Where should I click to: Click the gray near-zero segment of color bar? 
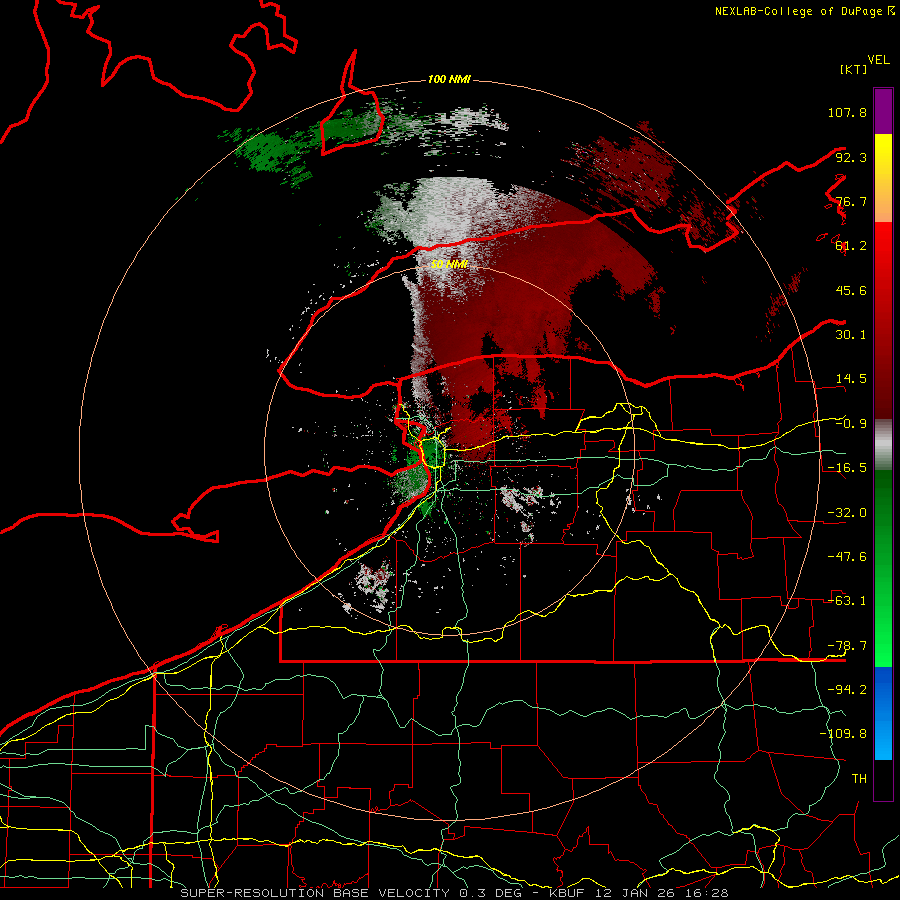[883, 445]
